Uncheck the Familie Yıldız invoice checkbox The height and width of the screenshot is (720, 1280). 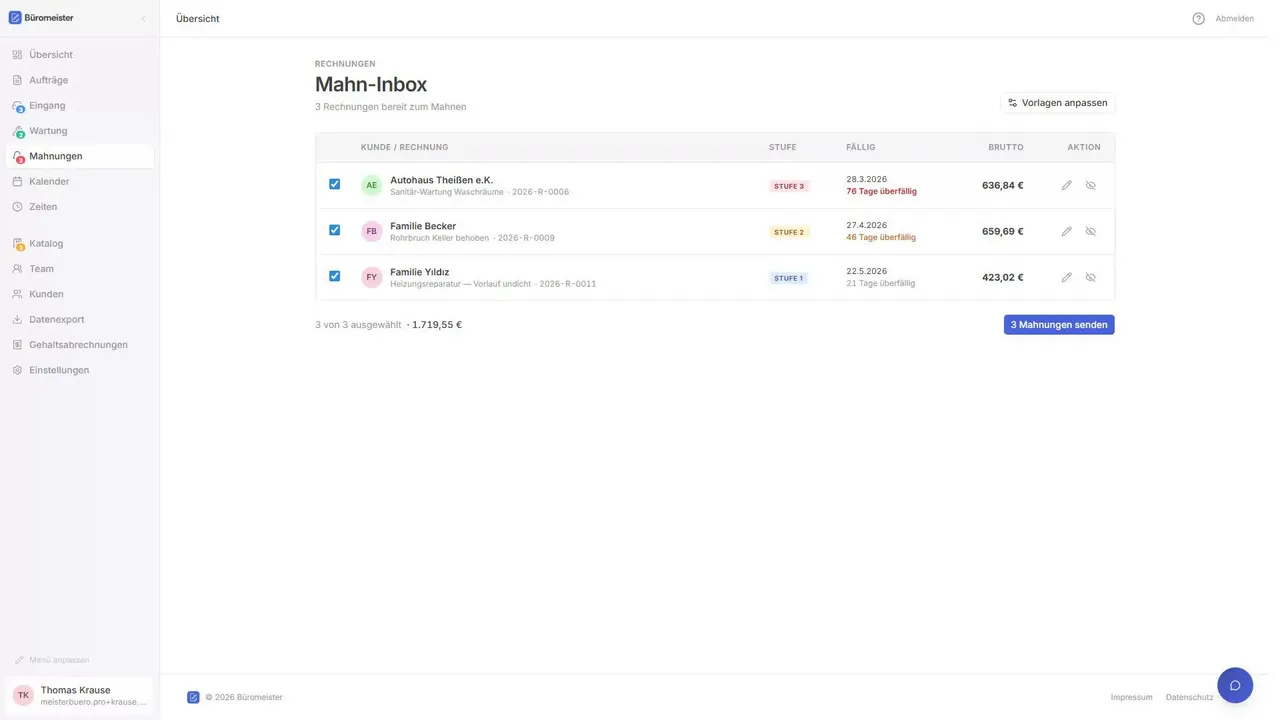(x=334, y=276)
